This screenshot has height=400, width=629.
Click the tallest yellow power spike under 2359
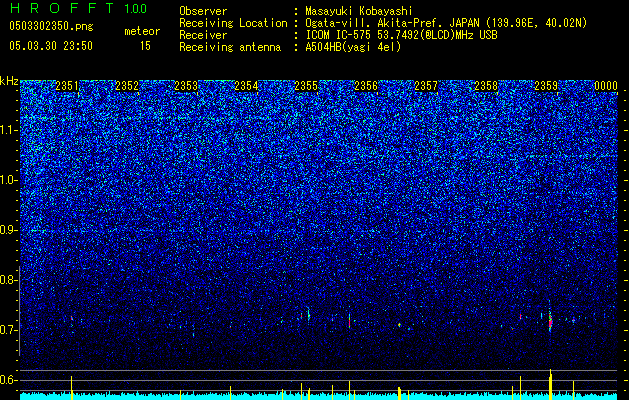click(x=550, y=384)
